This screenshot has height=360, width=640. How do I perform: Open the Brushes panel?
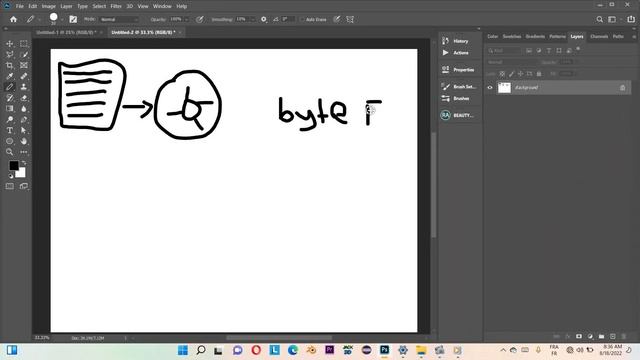click(457, 98)
